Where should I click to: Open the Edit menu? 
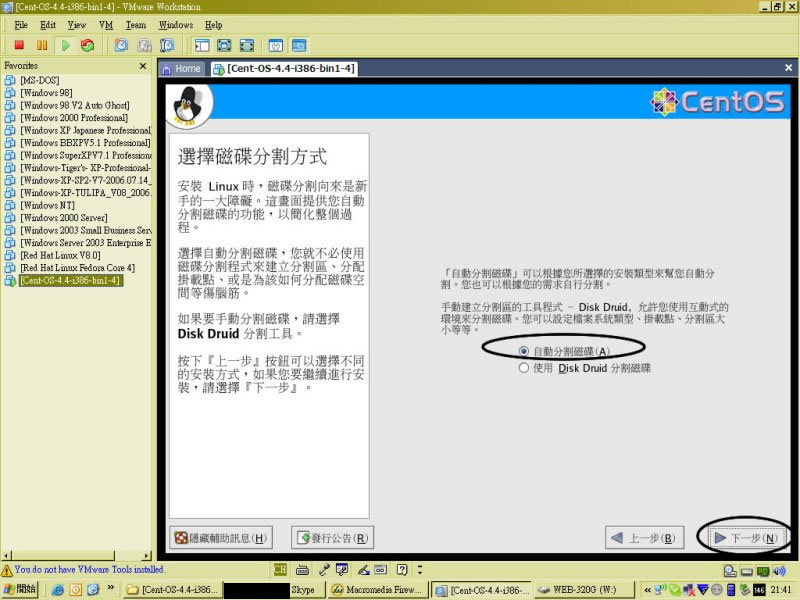click(x=47, y=25)
